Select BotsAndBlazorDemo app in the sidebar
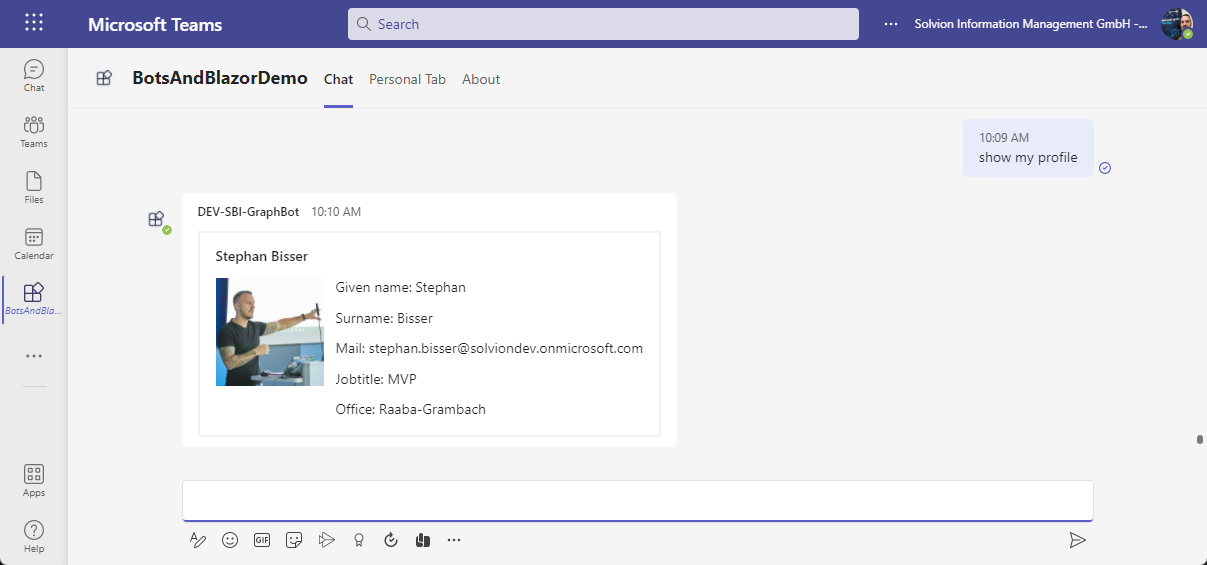Viewport: 1207px width, 565px height. (34, 299)
